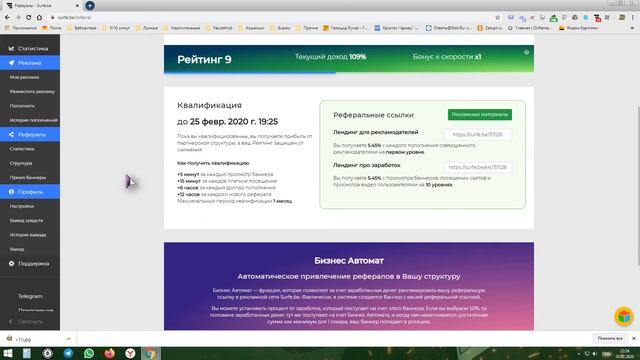Open the Кошельки bookmark folder
640x360 pixels.
click(x=251, y=28)
